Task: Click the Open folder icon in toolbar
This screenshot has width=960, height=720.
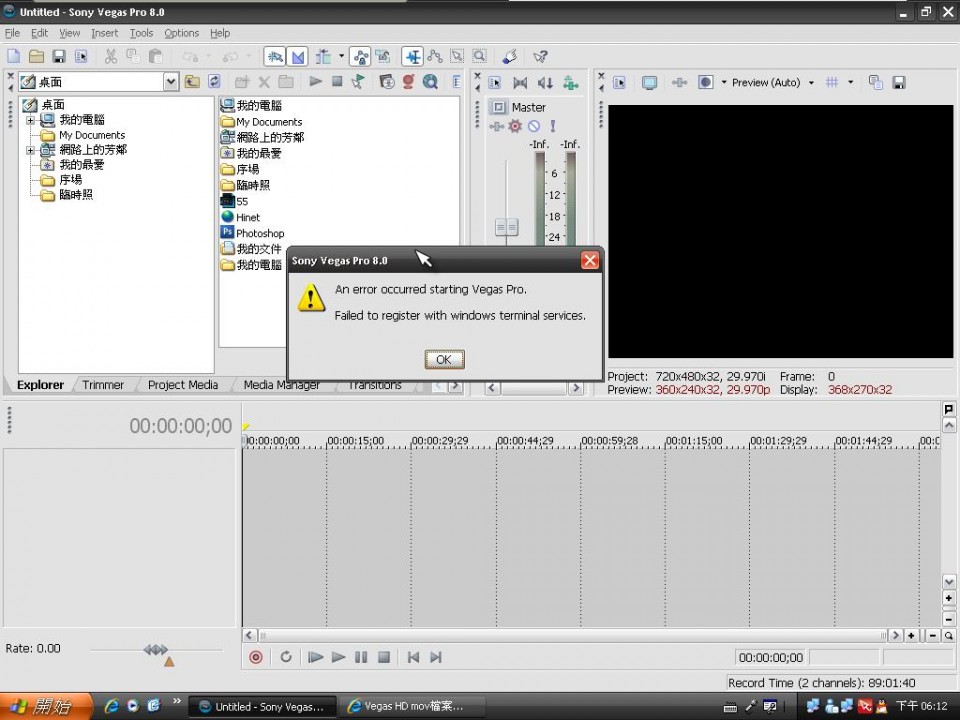Action: point(36,57)
